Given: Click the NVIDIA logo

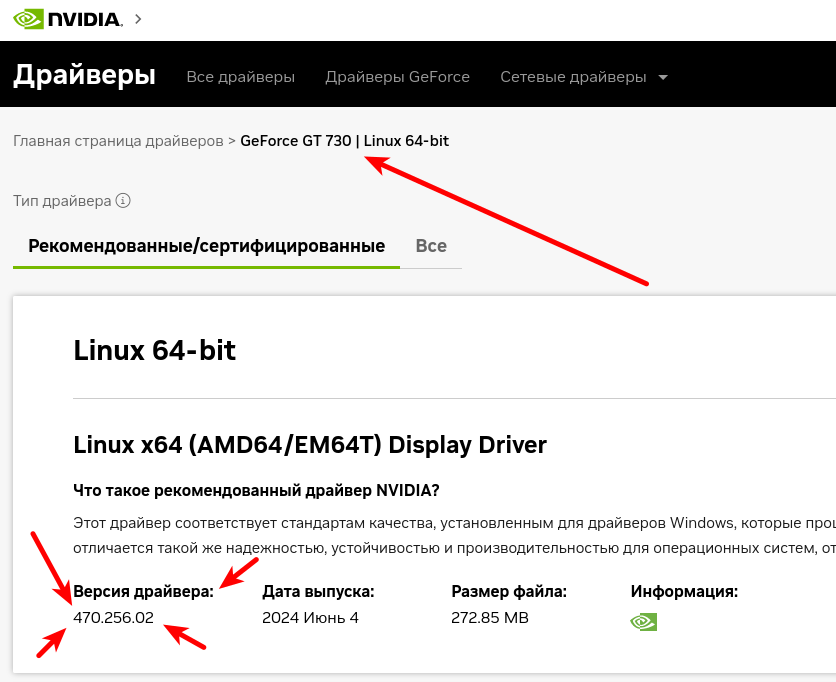Looking at the screenshot, I should tap(68, 20).
